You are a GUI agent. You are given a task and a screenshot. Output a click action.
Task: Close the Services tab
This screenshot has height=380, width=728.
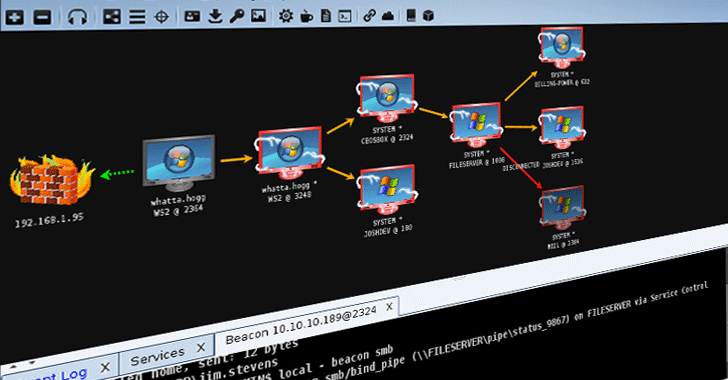point(201,347)
